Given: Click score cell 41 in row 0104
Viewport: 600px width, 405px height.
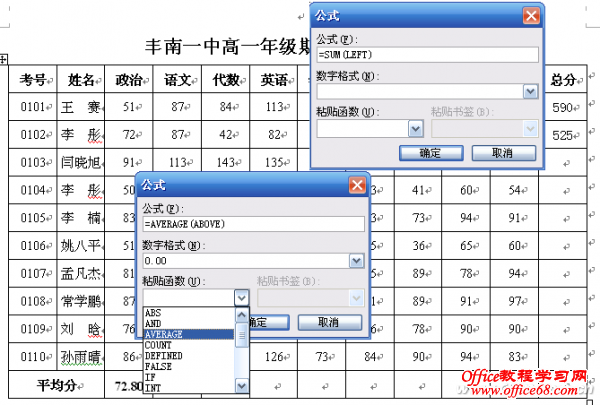Looking at the screenshot, I should point(418,190).
